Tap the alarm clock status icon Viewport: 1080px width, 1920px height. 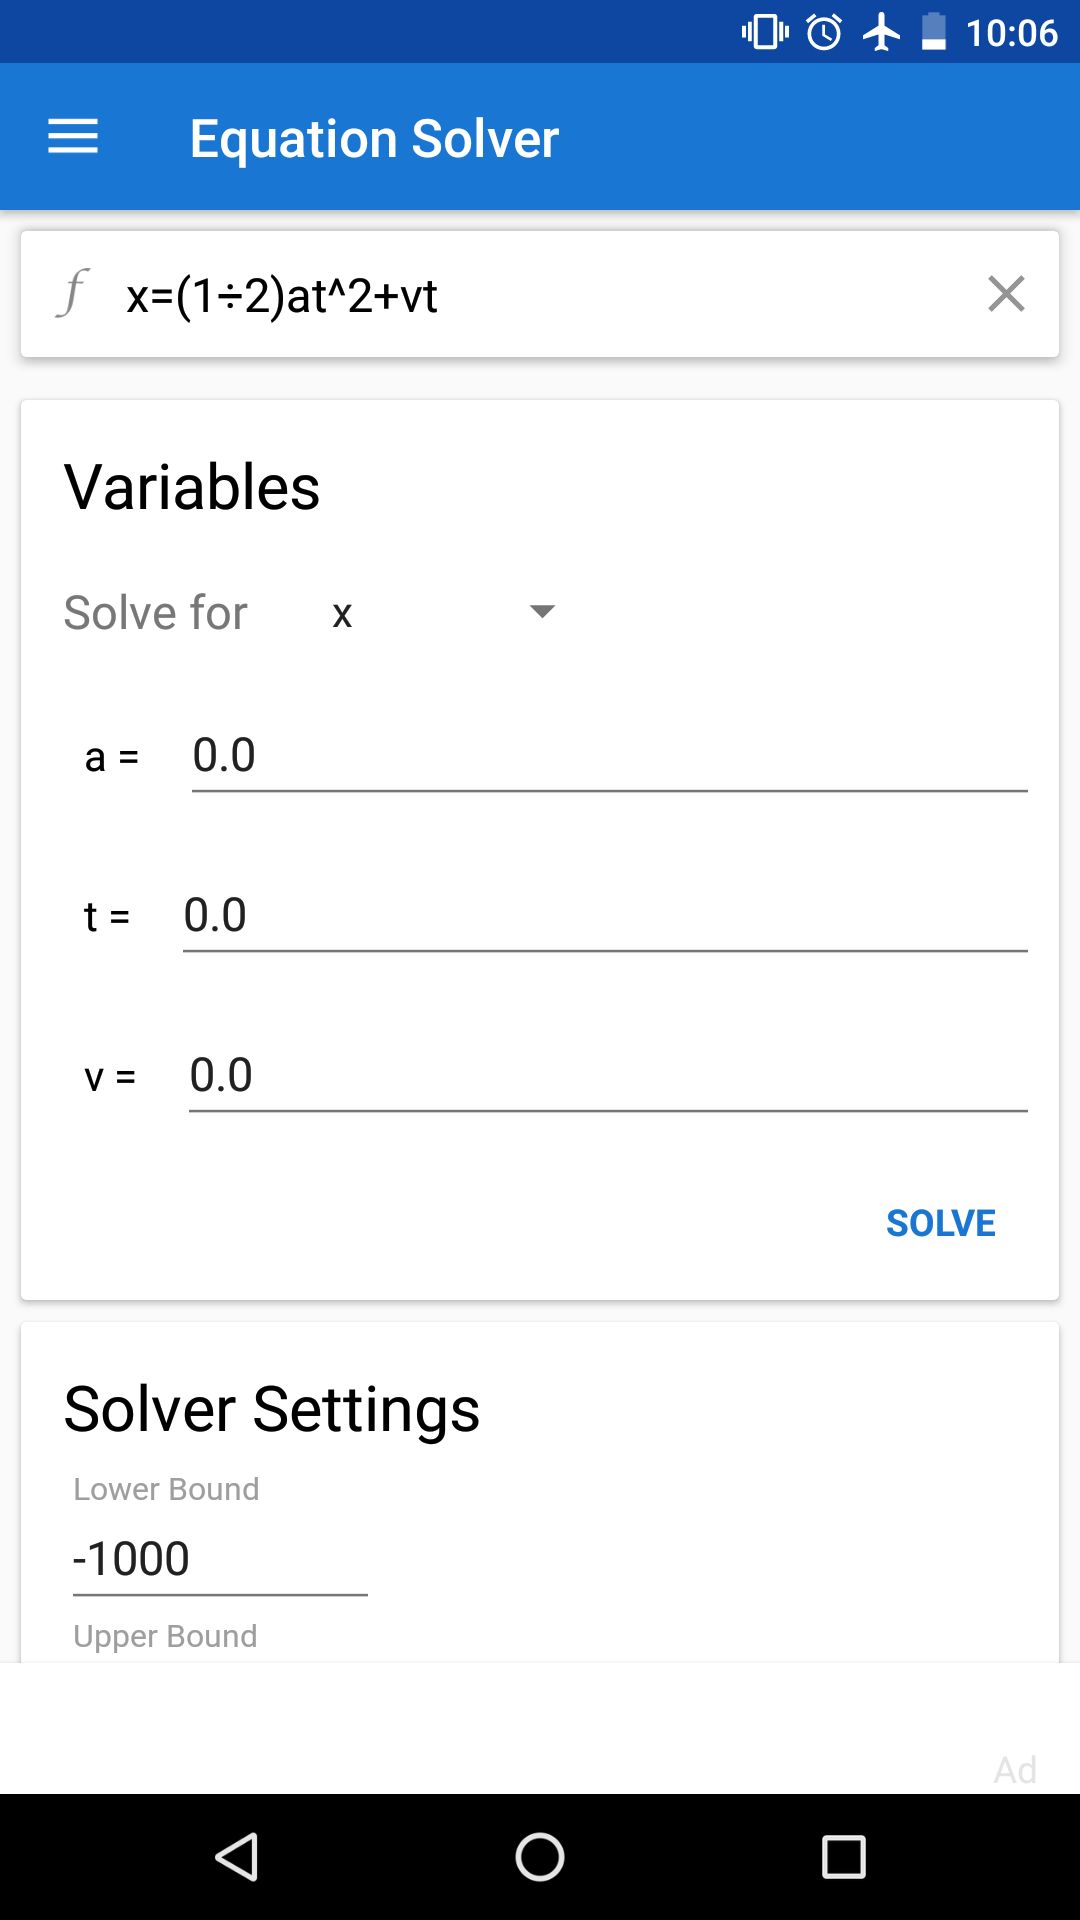[x=824, y=32]
